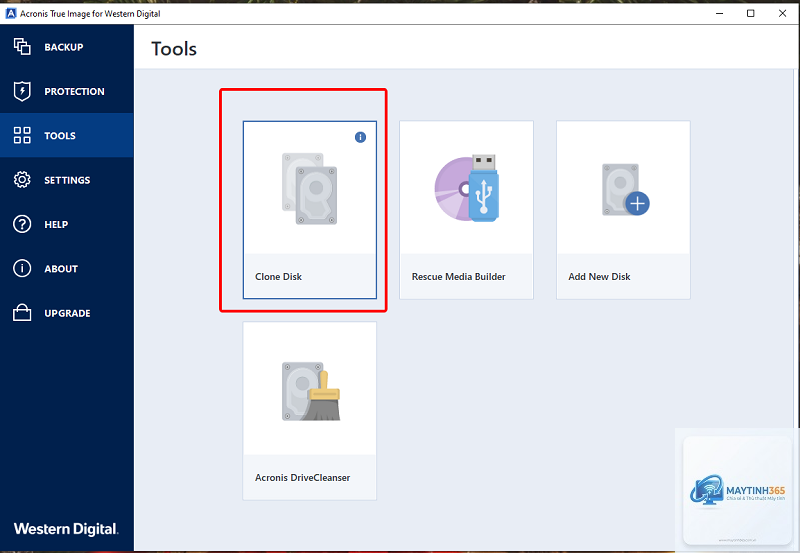The width and height of the screenshot is (800, 553).
Task: Select the Protection shield icon
Action: [x=22, y=91]
